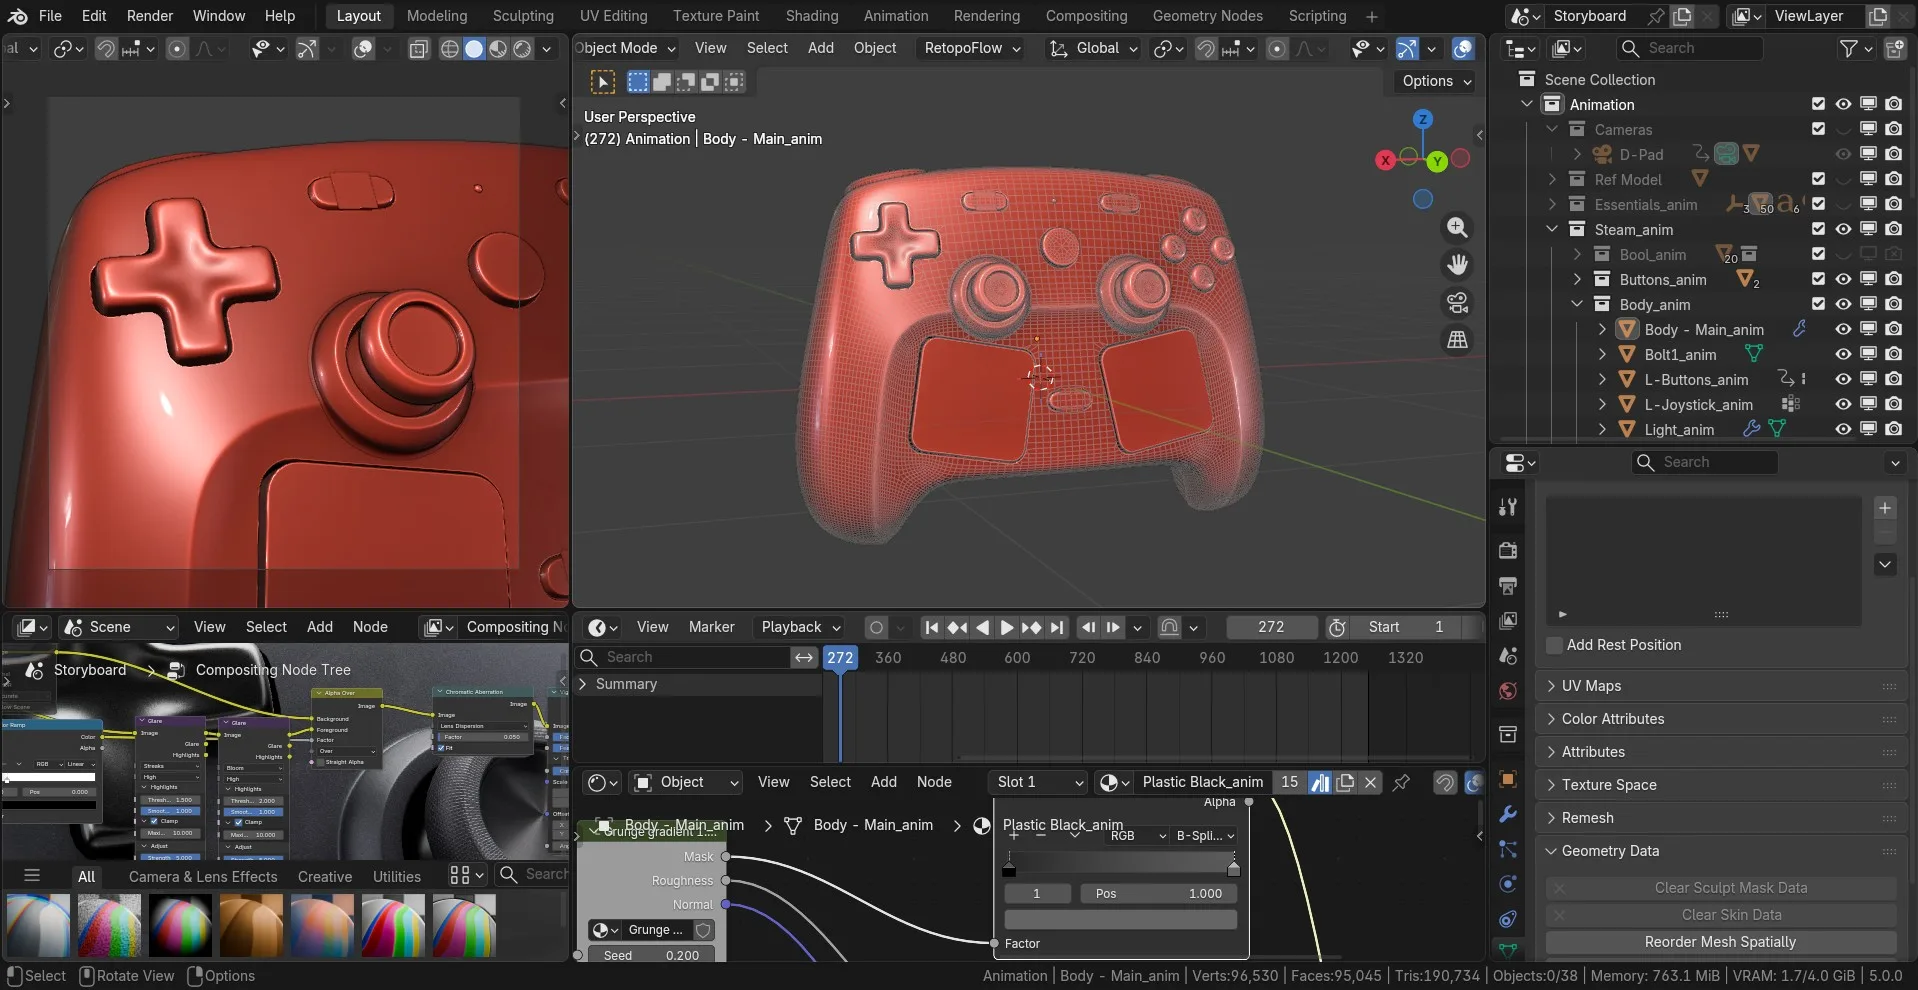The image size is (1918, 990).
Task: Click the Blender logo menu
Action: [17, 16]
